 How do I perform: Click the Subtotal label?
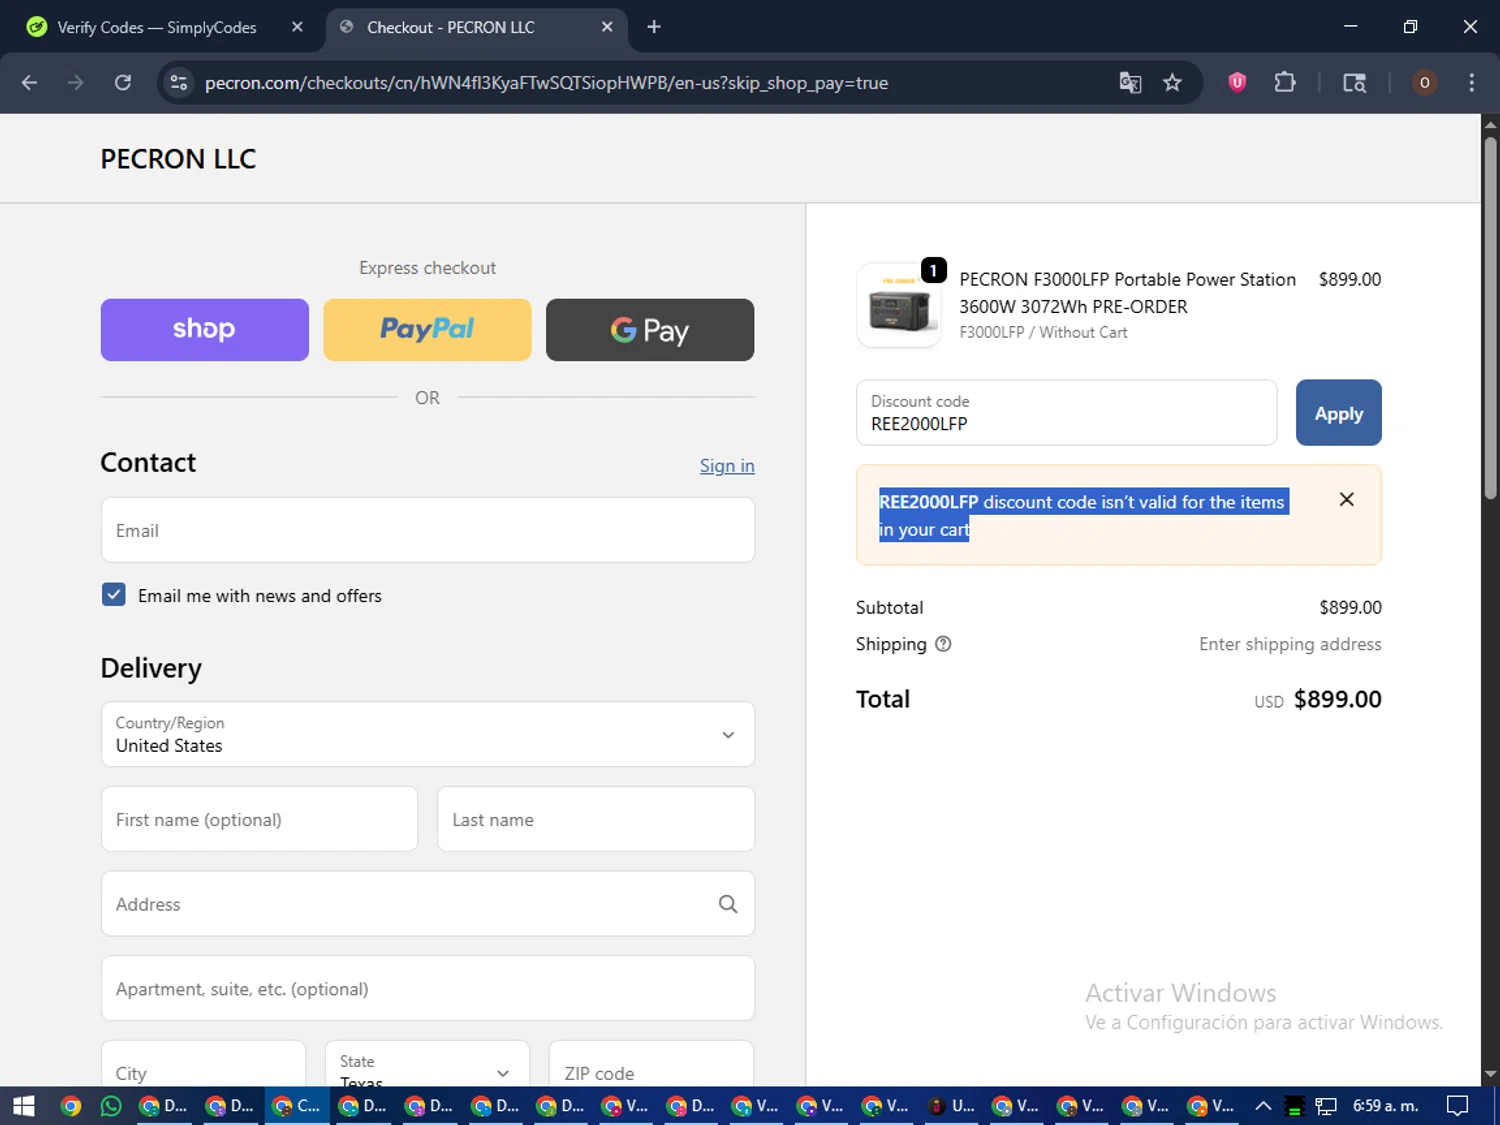(x=889, y=607)
